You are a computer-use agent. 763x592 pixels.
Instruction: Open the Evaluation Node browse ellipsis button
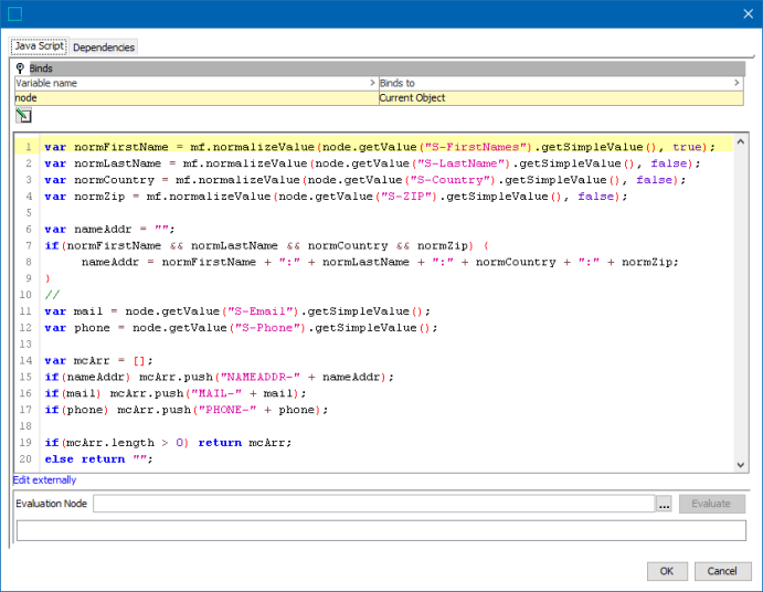[664, 504]
